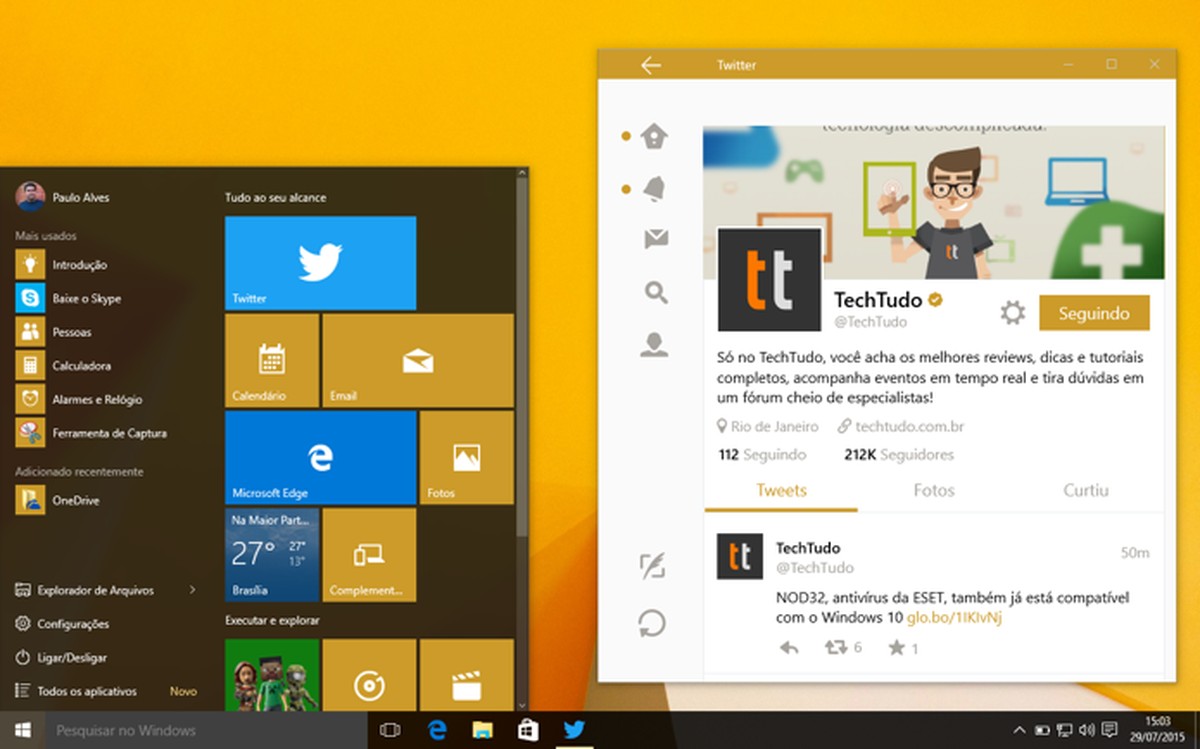
Task: Refresh the timeline with the circular arrow icon
Action: (x=653, y=622)
